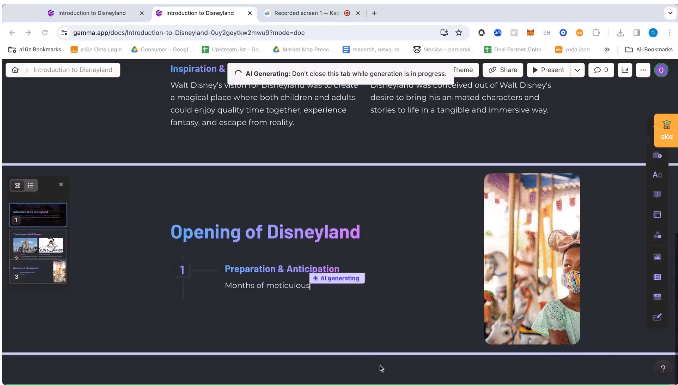Bookmark this page with the star icon

[459, 32]
